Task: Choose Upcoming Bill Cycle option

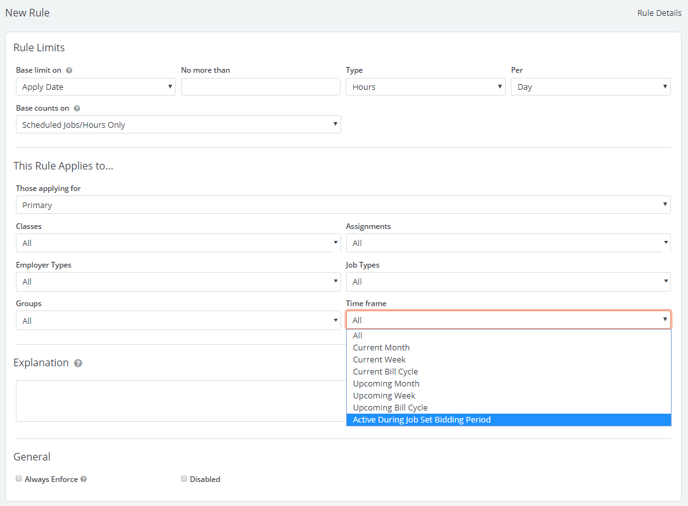Action: pos(390,408)
